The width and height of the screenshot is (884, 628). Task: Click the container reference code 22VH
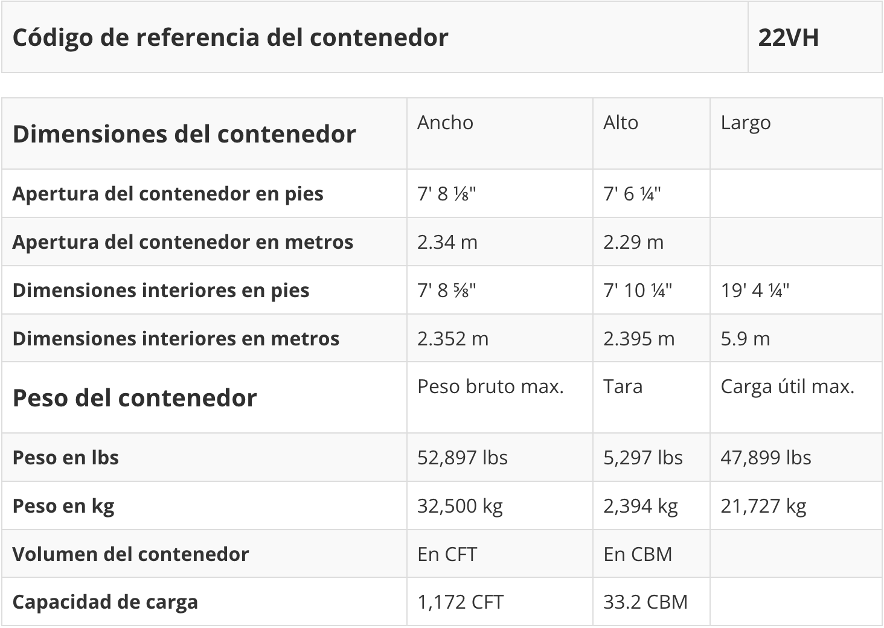click(788, 38)
